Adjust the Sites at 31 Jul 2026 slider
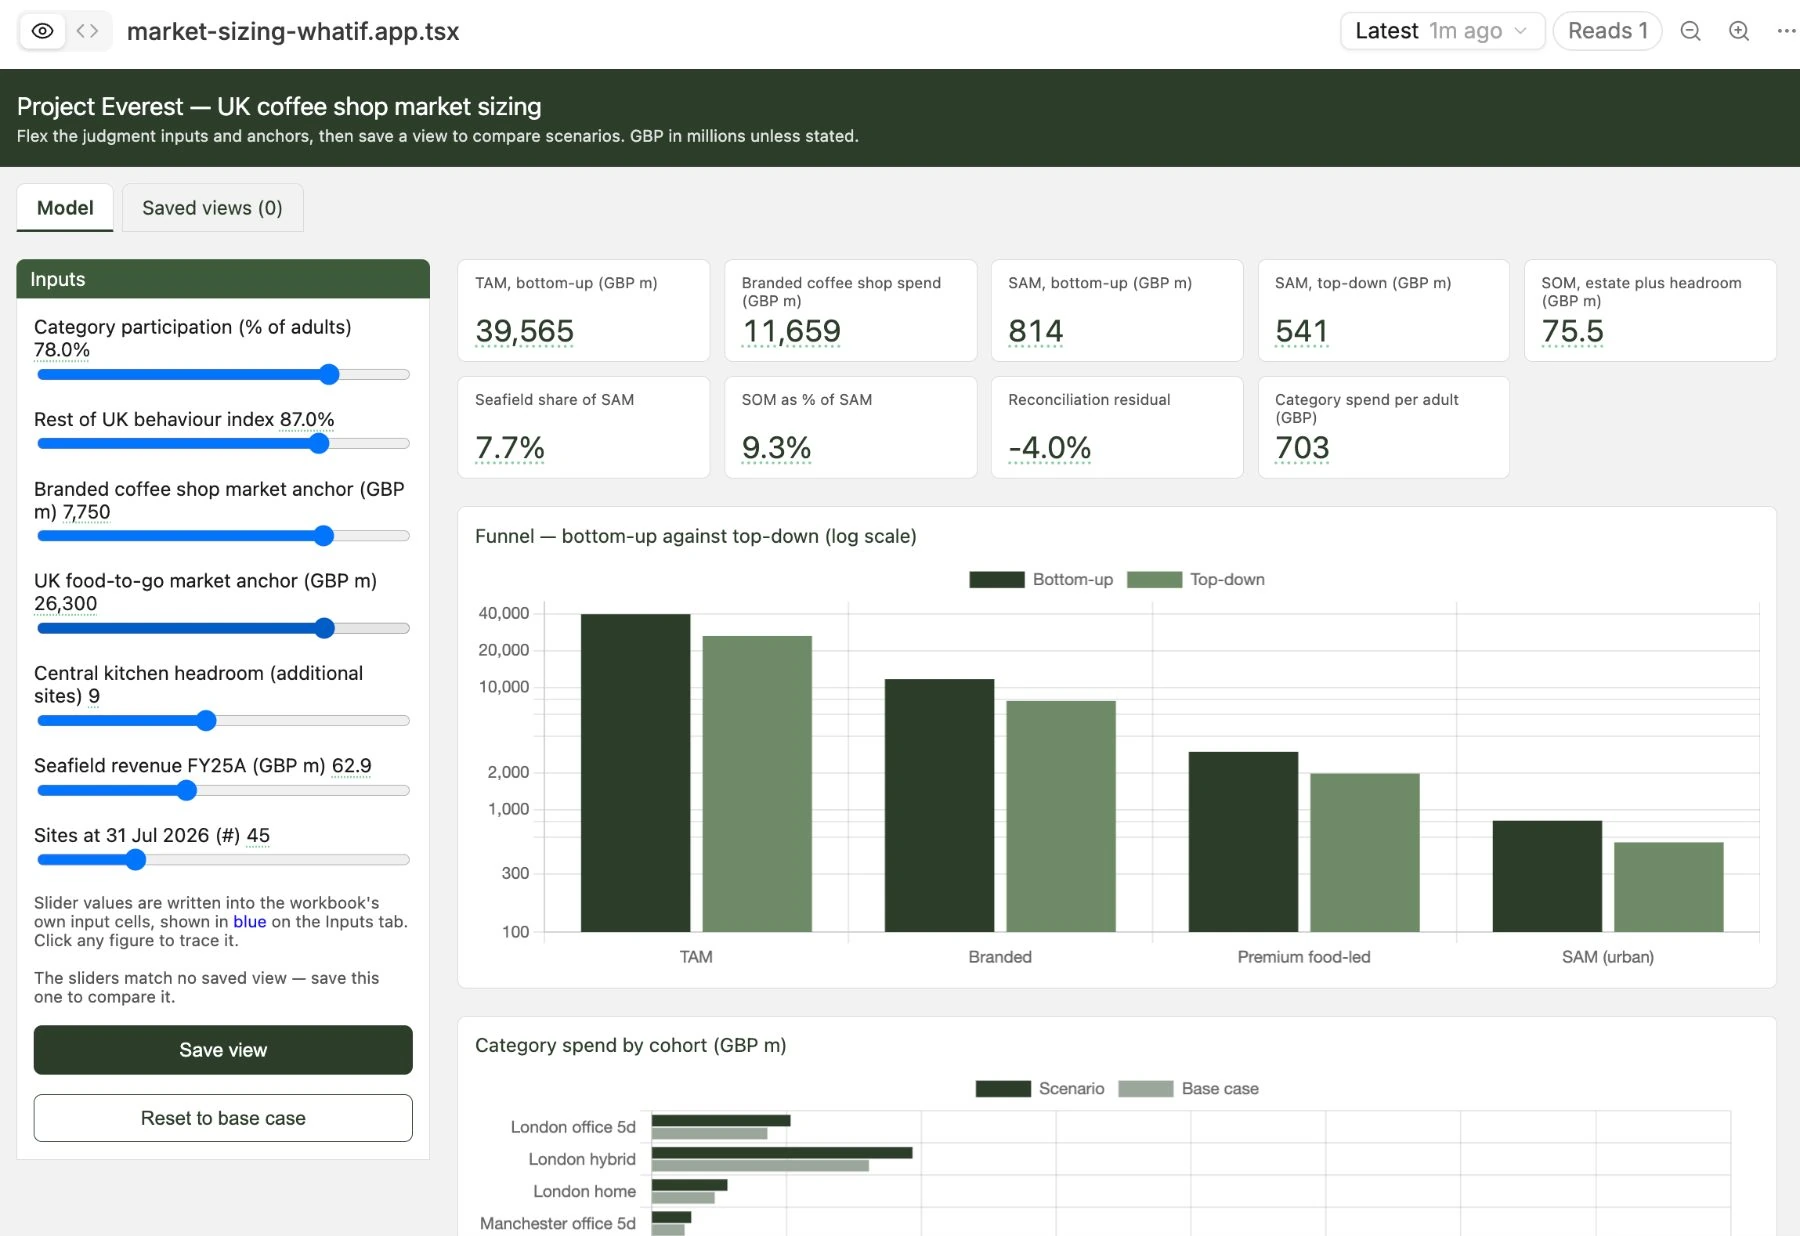 click(x=224, y=860)
